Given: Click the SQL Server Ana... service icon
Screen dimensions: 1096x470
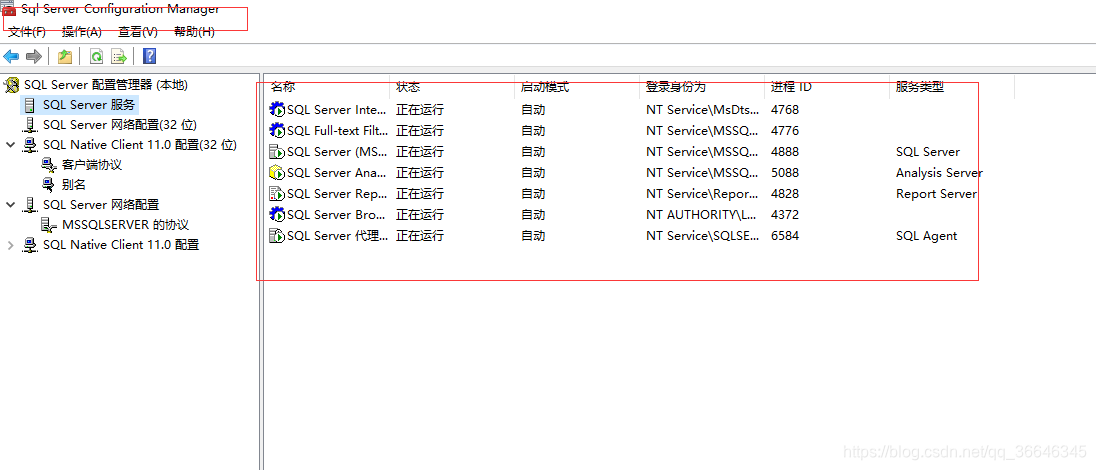Looking at the screenshot, I should (277, 173).
